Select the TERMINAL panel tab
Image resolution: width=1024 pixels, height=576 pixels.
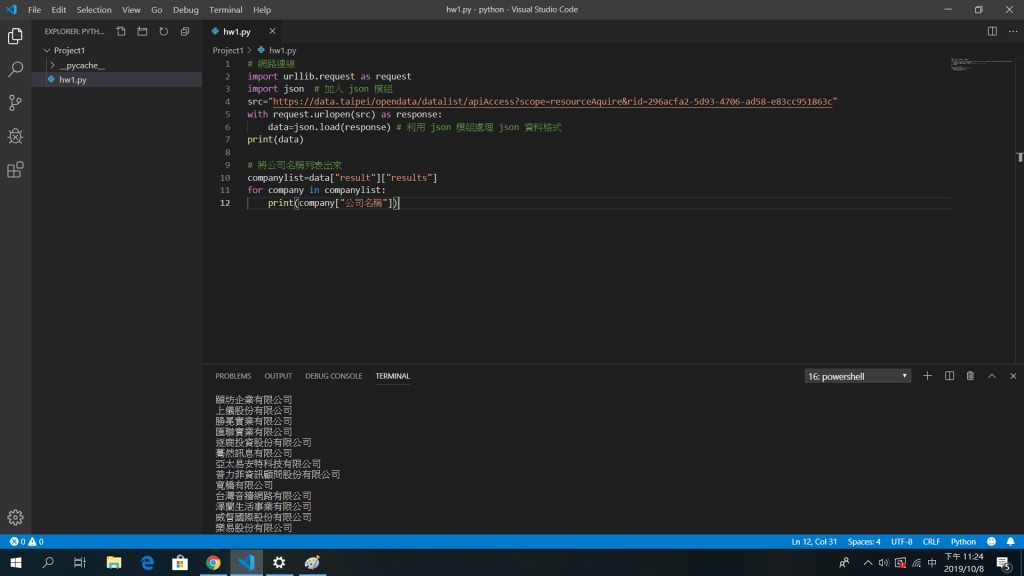point(392,376)
